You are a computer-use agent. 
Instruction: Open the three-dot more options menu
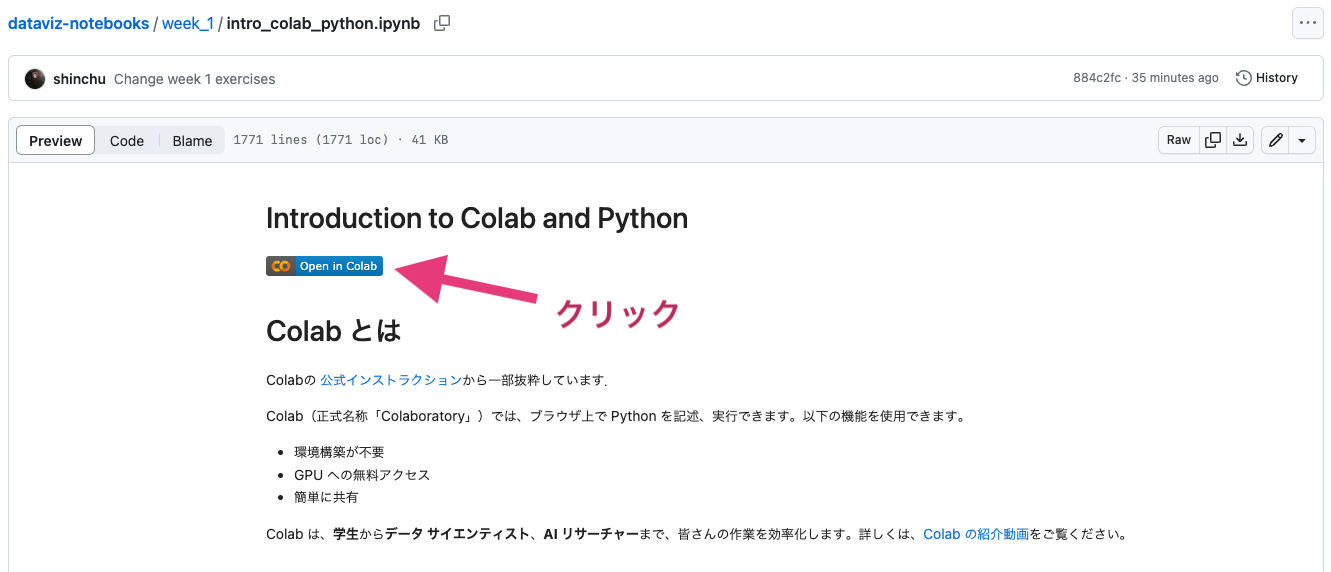tap(1307, 23)
